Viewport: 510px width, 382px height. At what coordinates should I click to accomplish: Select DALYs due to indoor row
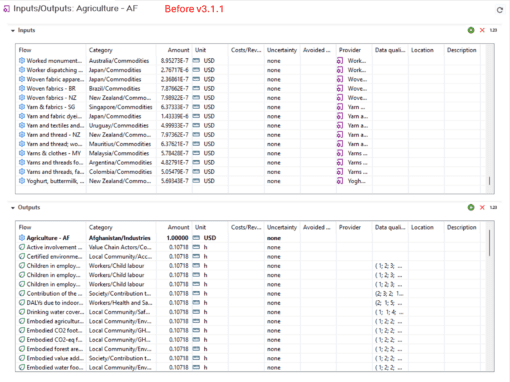click(x=251, y=303)
